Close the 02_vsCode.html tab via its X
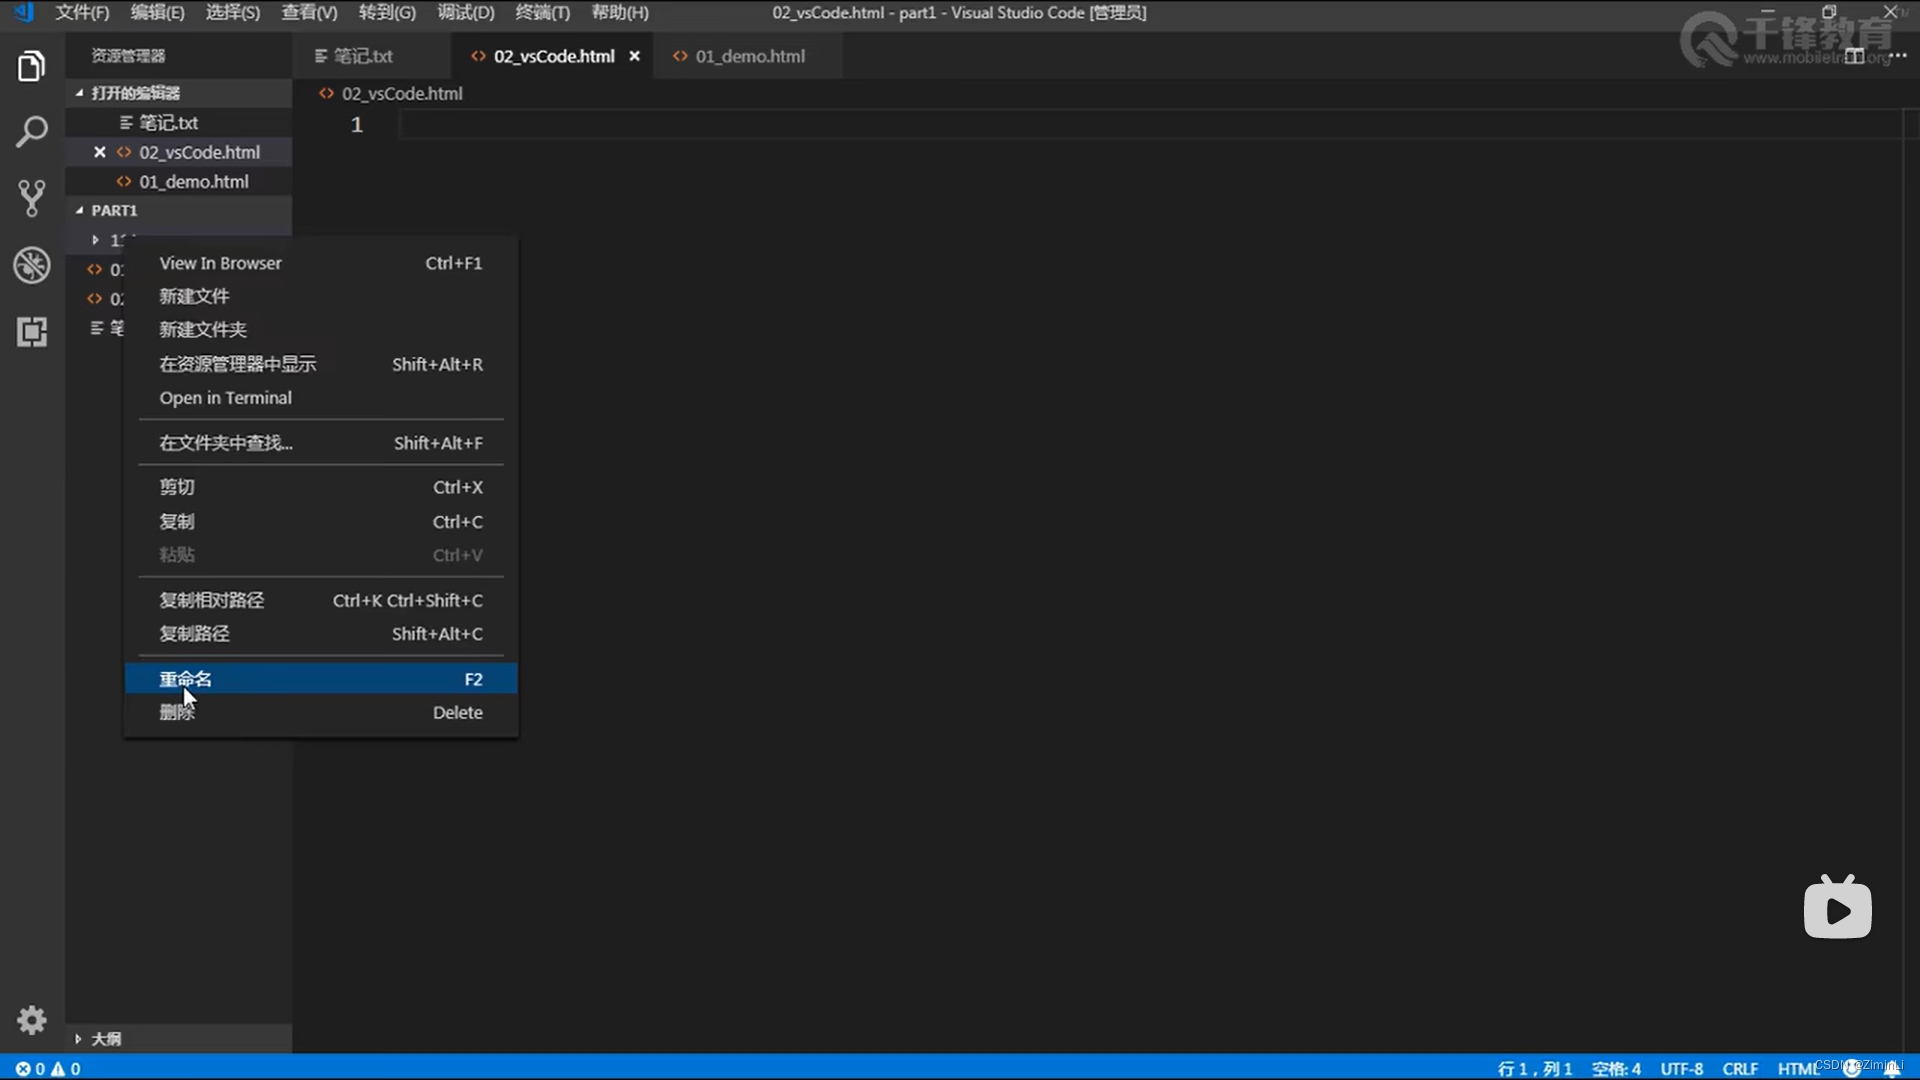The width and height of the screenshot is (1920, 1080). [x=634, y=56]
